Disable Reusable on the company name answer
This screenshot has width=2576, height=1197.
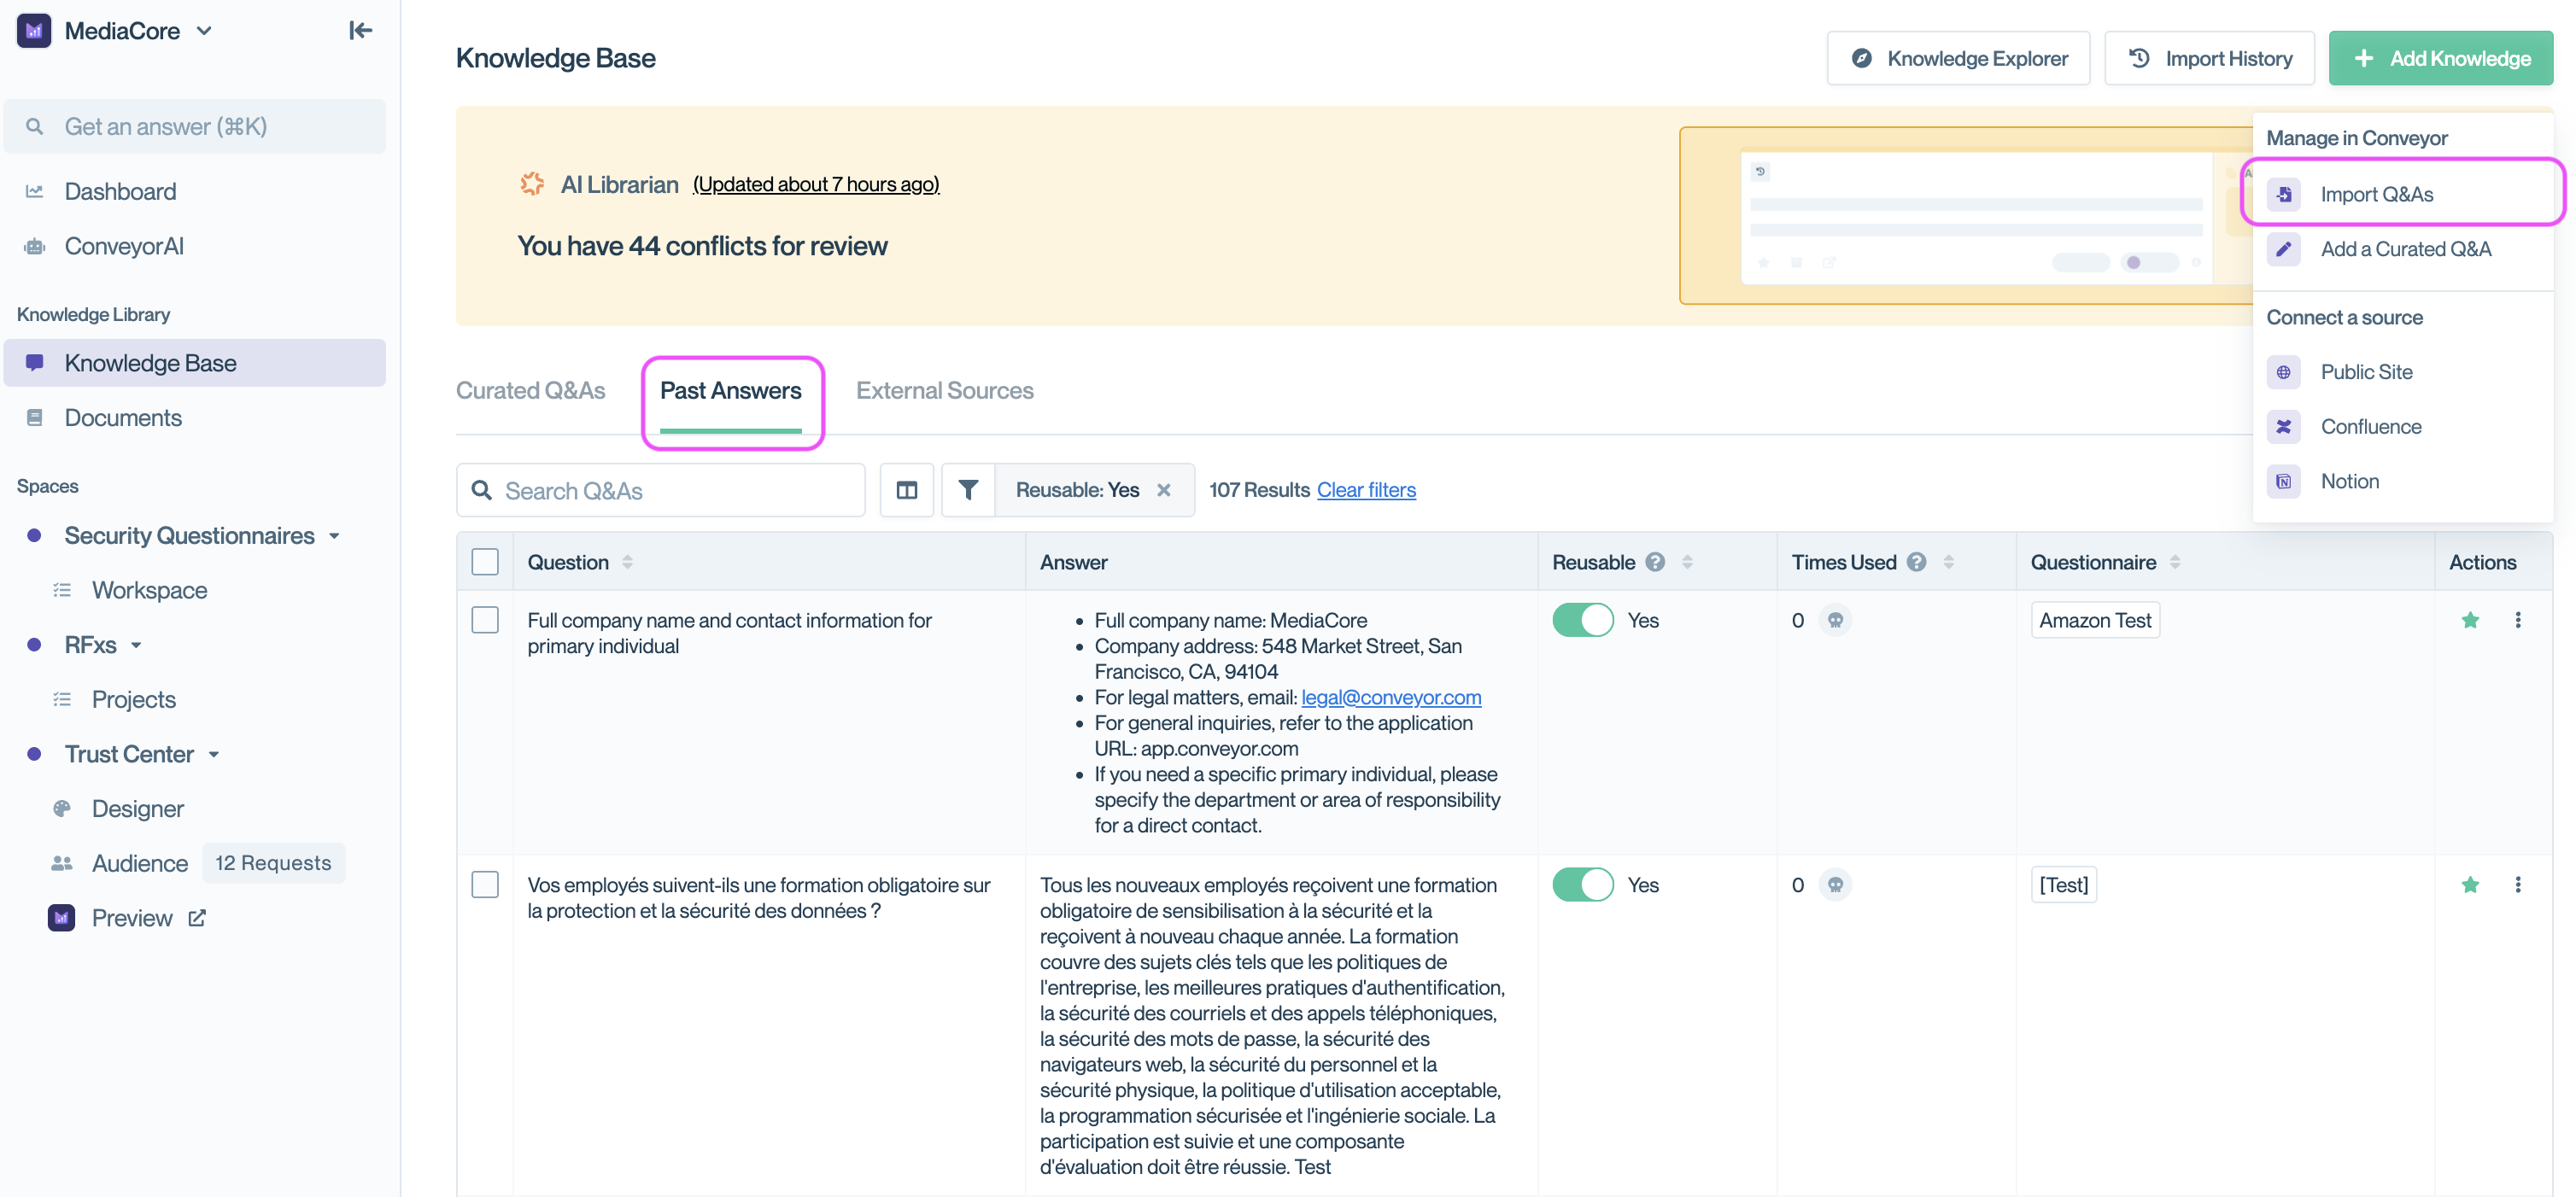click(1582, 620)
